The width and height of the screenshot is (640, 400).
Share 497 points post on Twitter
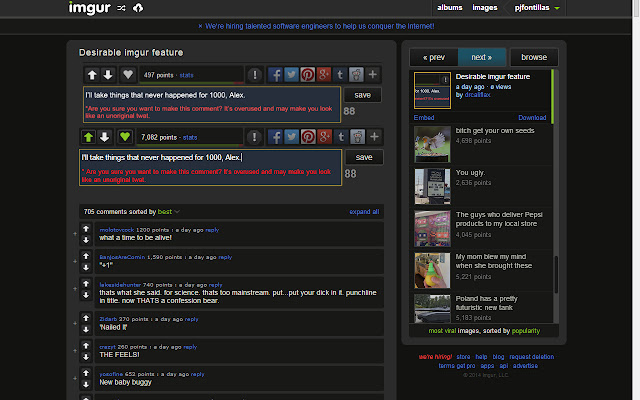pos(291,75)
